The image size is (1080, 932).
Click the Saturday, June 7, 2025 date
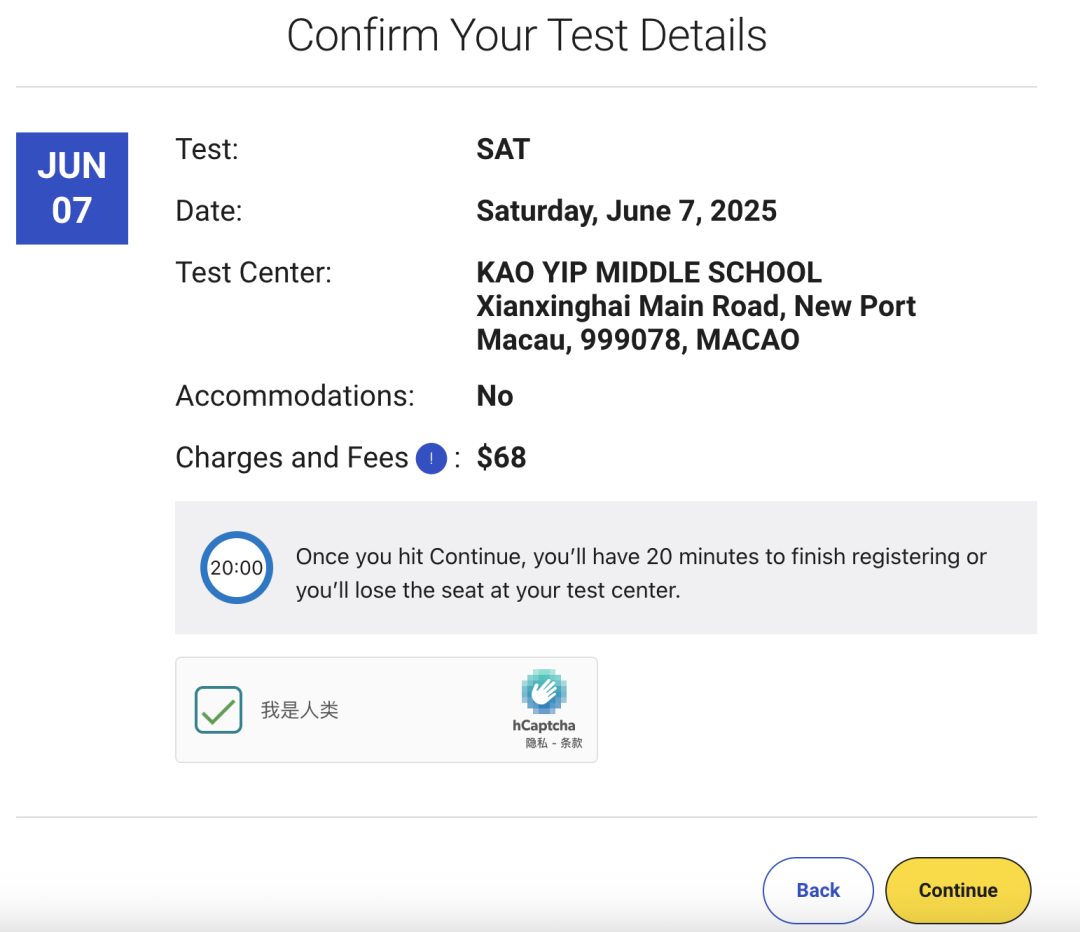click(626, 211)
